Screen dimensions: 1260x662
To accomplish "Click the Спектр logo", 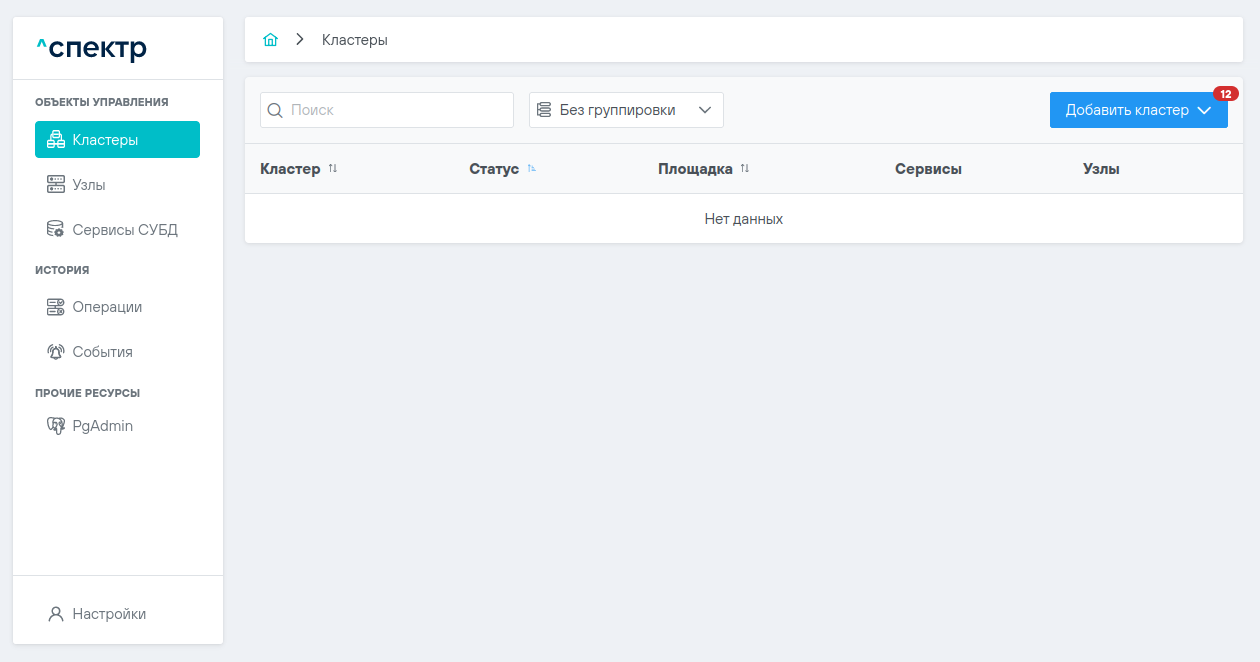I will [92, 48].
